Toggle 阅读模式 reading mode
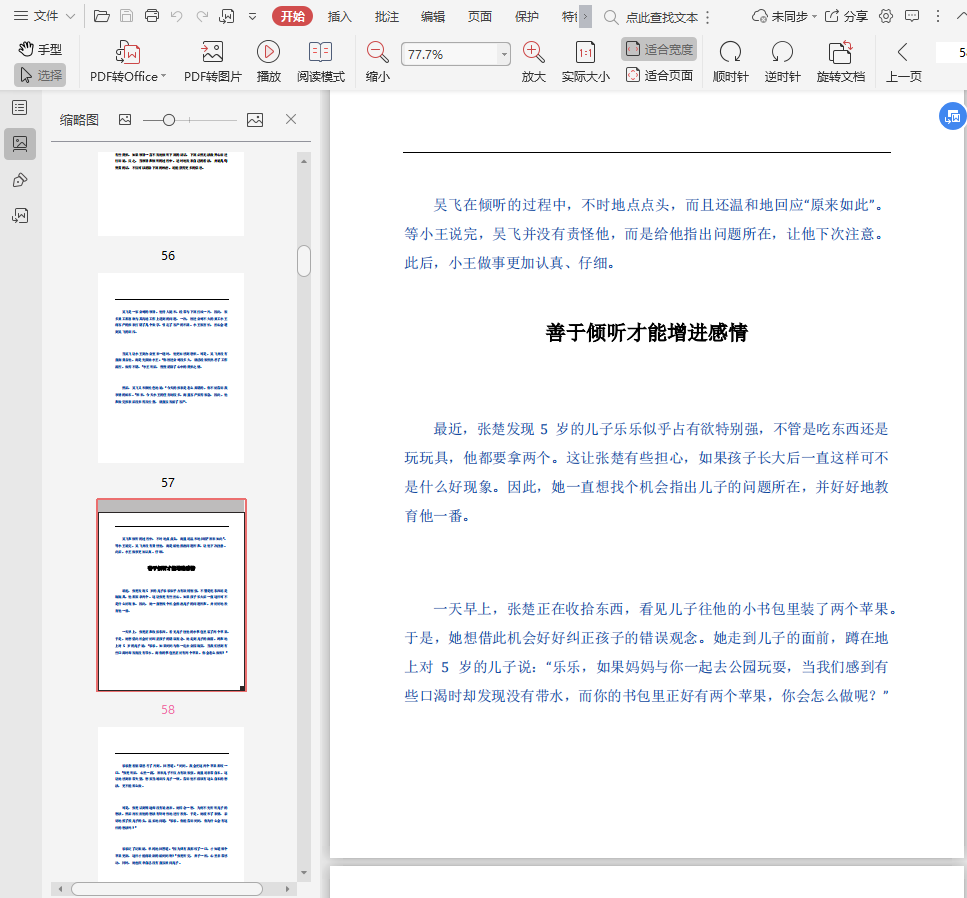967x898 pixels. [320, 53]
